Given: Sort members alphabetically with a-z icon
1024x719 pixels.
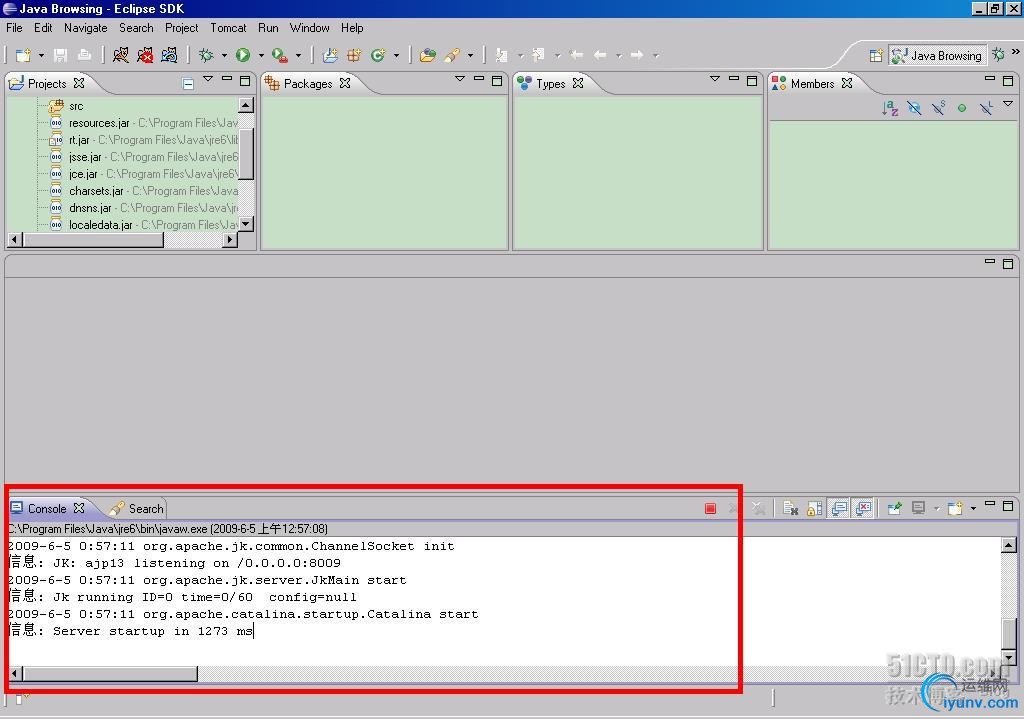Looking at the screenshot, I should (890, 108).
